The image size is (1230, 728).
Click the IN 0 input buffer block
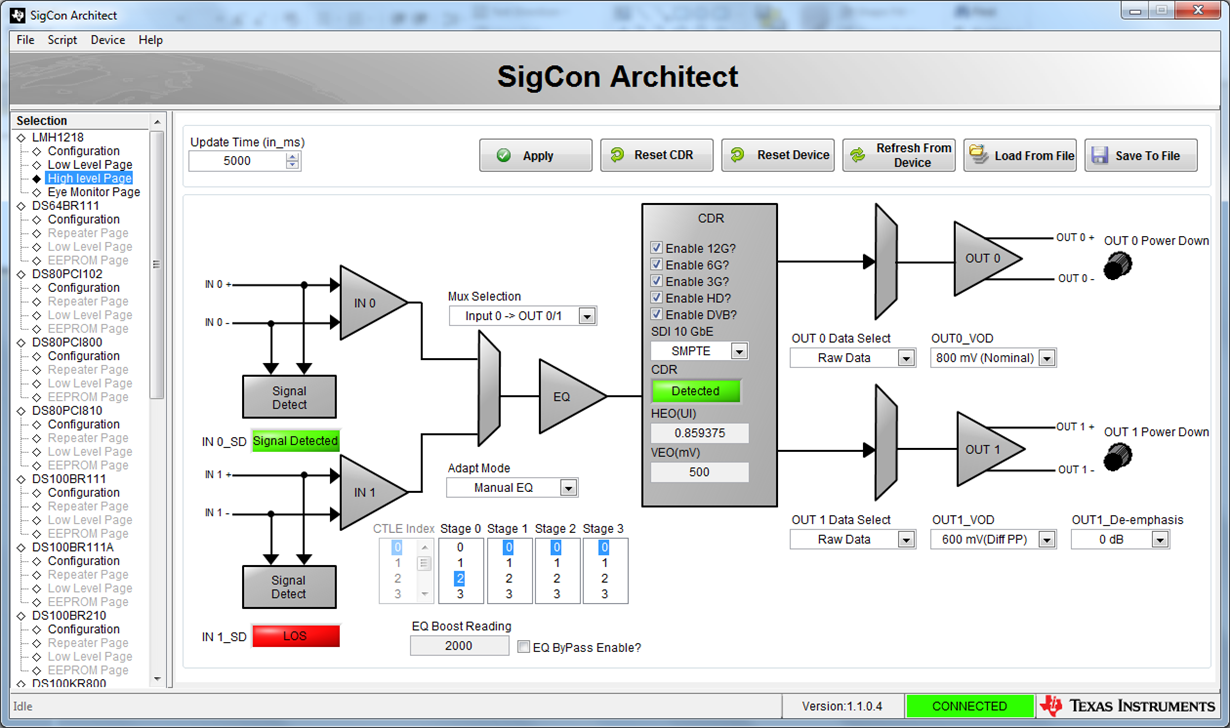pyautogui.click(x=369, y=303)
